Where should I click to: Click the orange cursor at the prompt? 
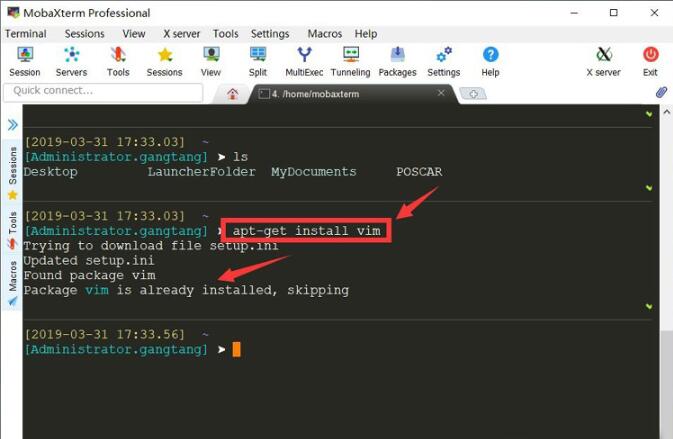pos(236,349)
